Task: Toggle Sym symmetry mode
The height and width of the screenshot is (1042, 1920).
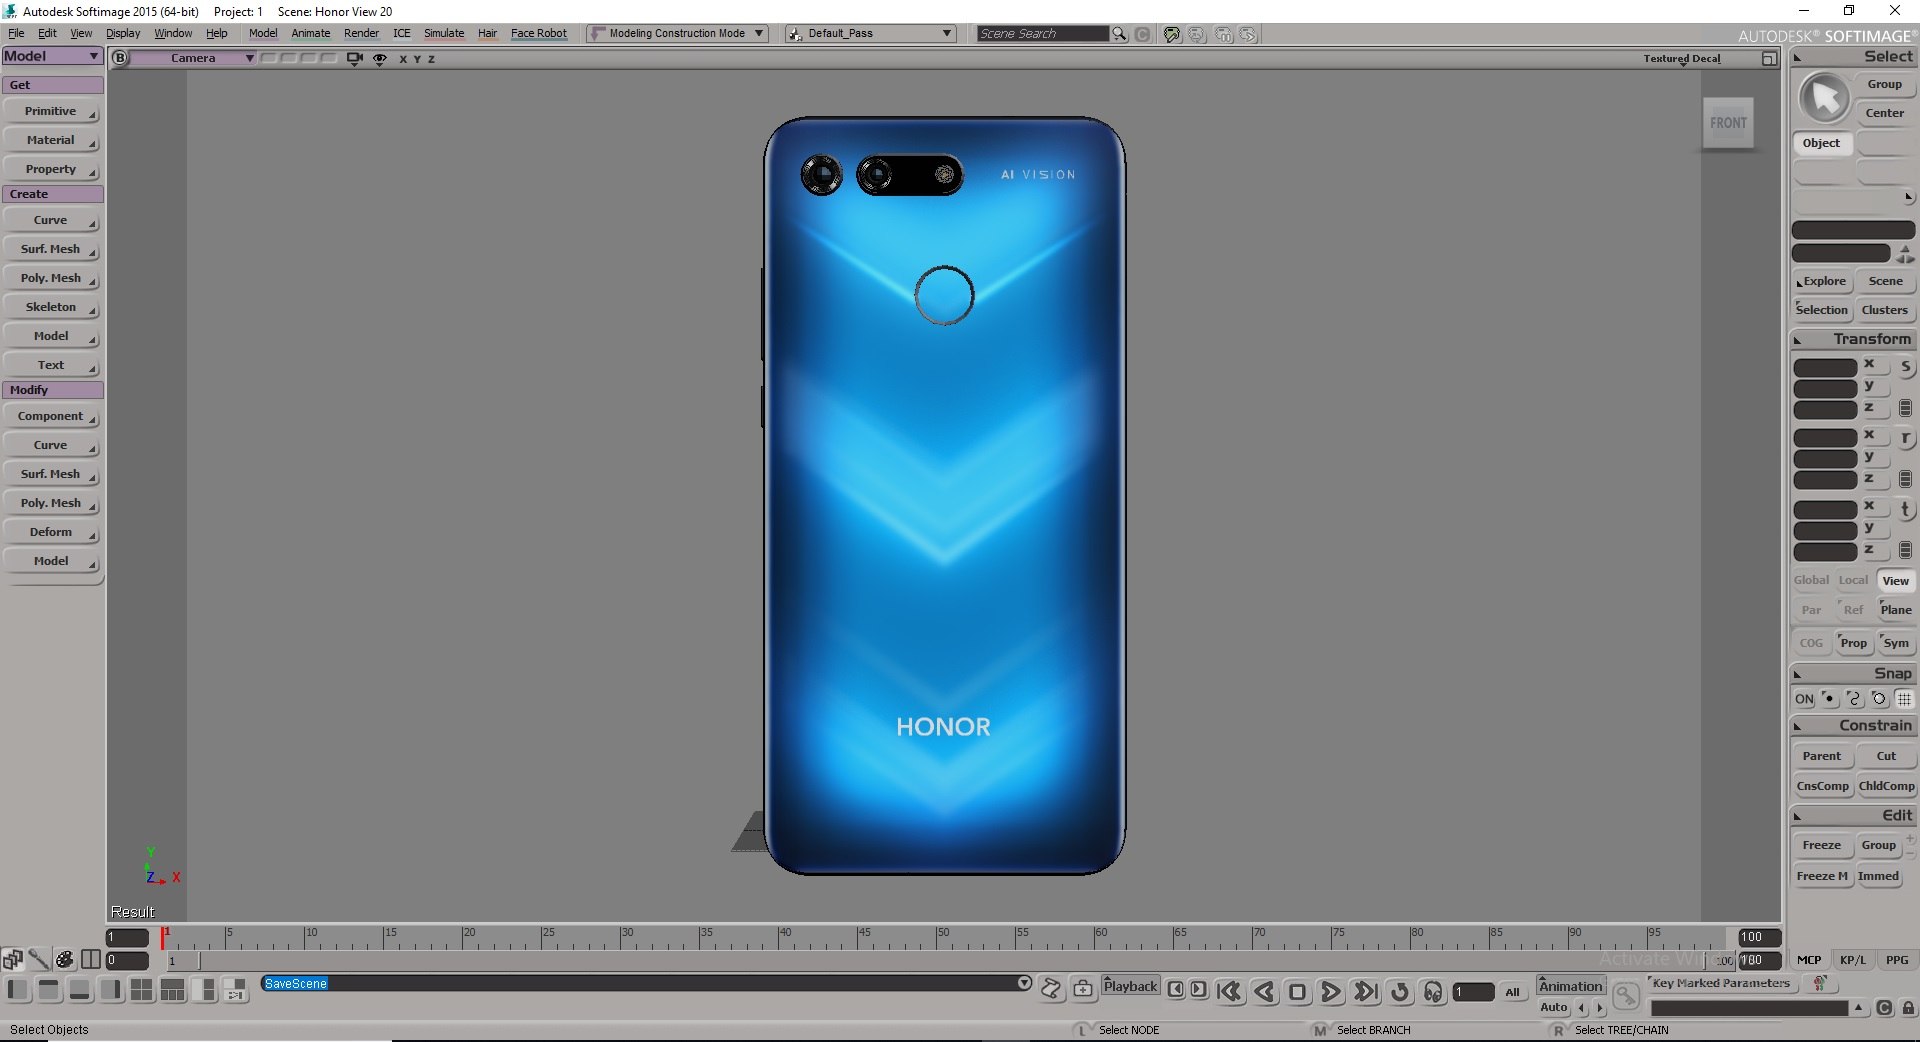Action: tap(1896, 643)
